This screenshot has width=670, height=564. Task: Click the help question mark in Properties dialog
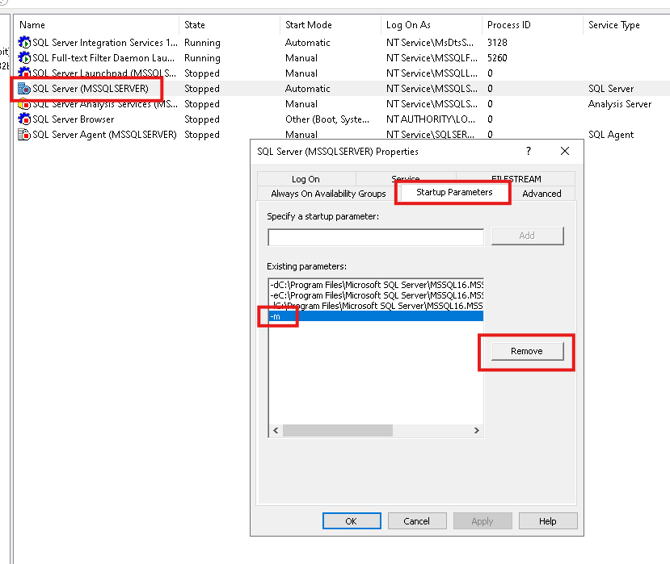tap(529, 151)
